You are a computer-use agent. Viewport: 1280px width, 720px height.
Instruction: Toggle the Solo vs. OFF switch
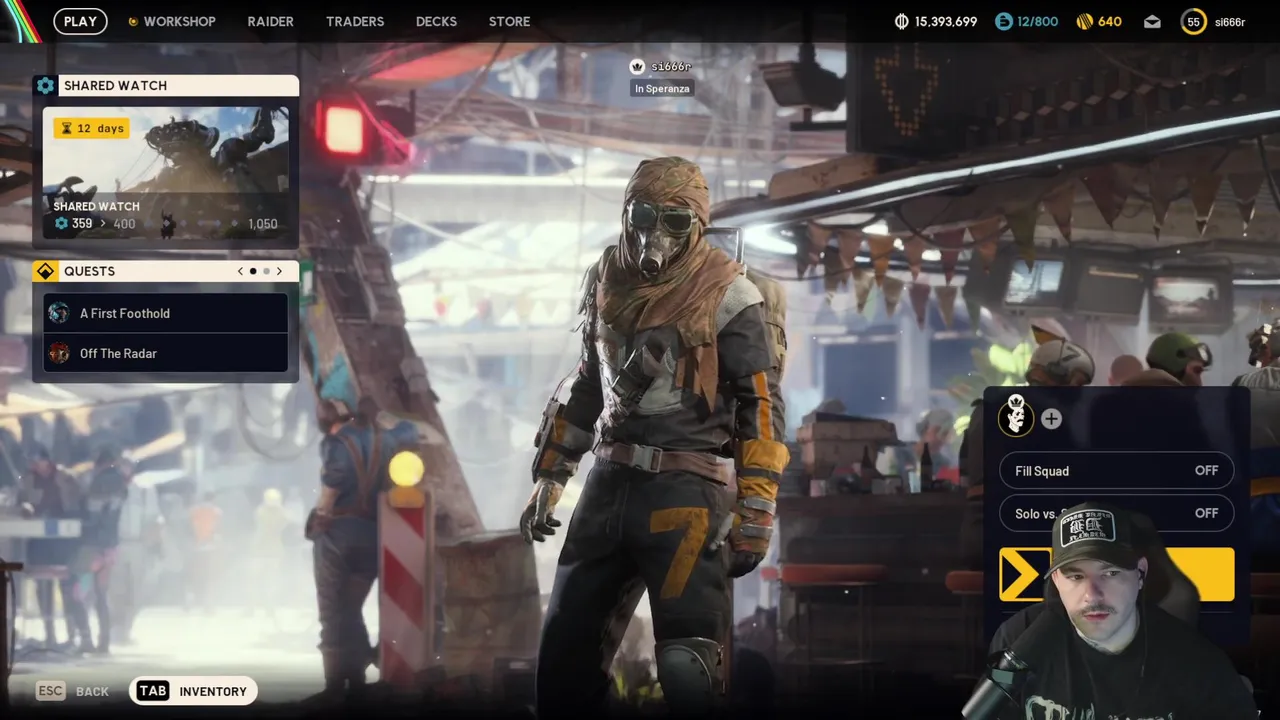tap(1117, 513)
